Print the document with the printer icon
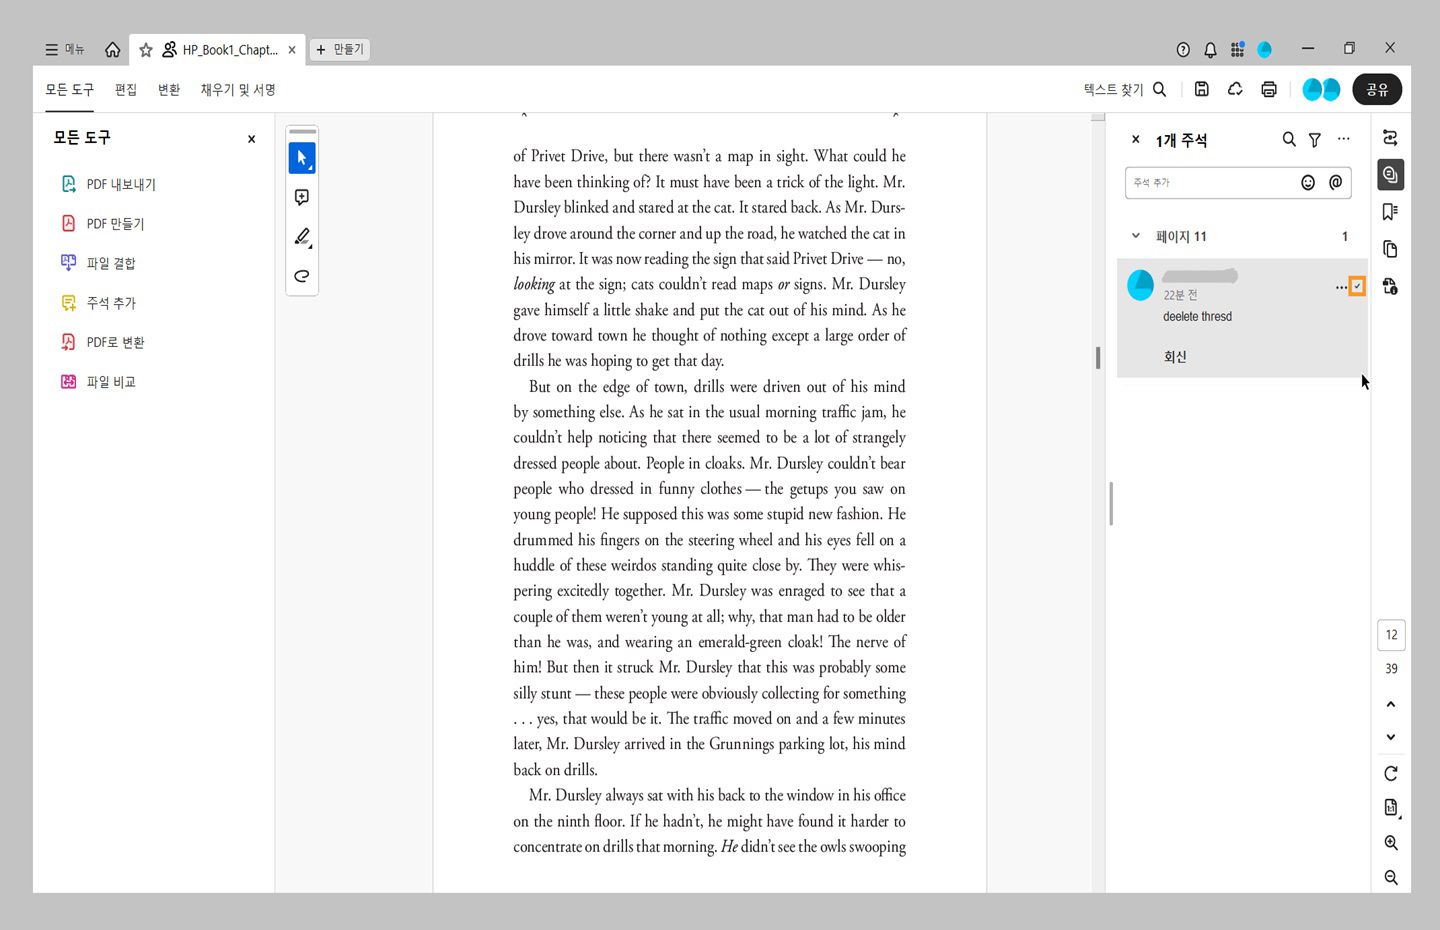This screenshot has width=1440, height=930. click(1269, 89)
